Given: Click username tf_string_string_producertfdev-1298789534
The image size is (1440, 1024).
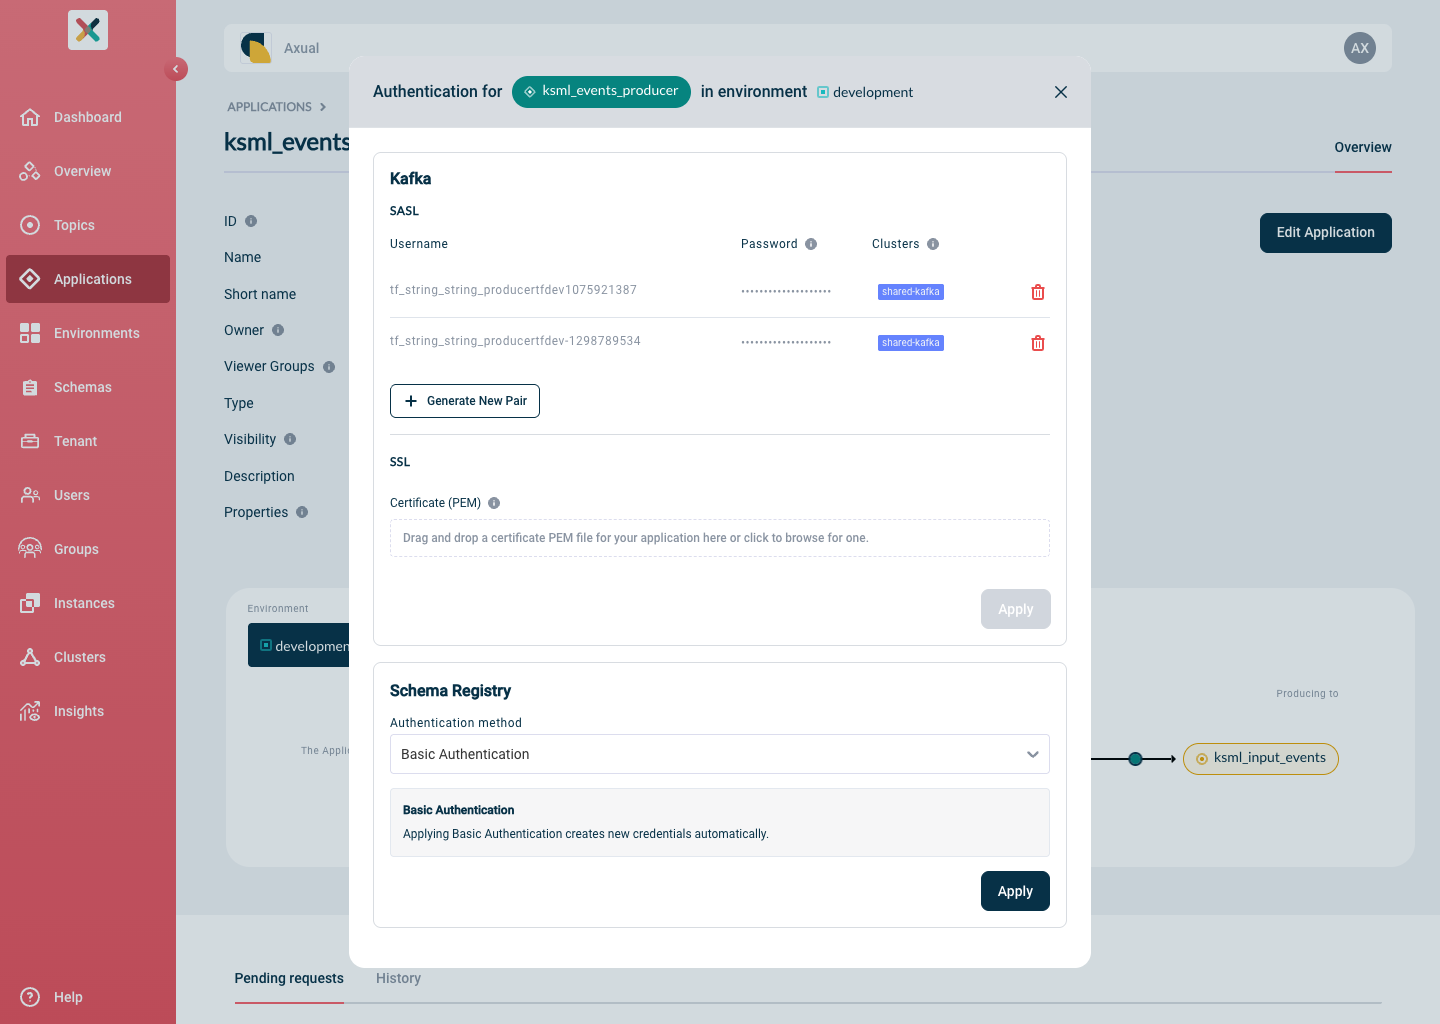Looking at the screenshot, I should click(x=515, y=341).
